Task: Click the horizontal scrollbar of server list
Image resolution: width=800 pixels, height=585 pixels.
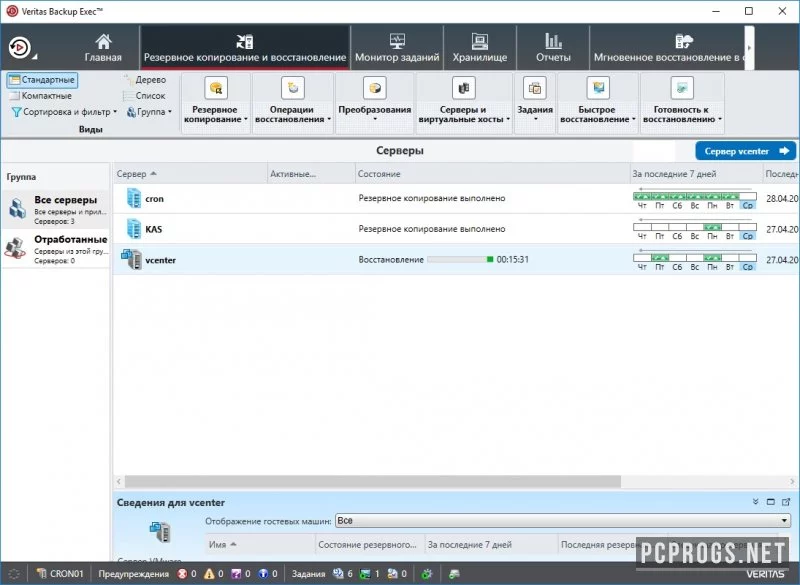Action: point(372,481)
